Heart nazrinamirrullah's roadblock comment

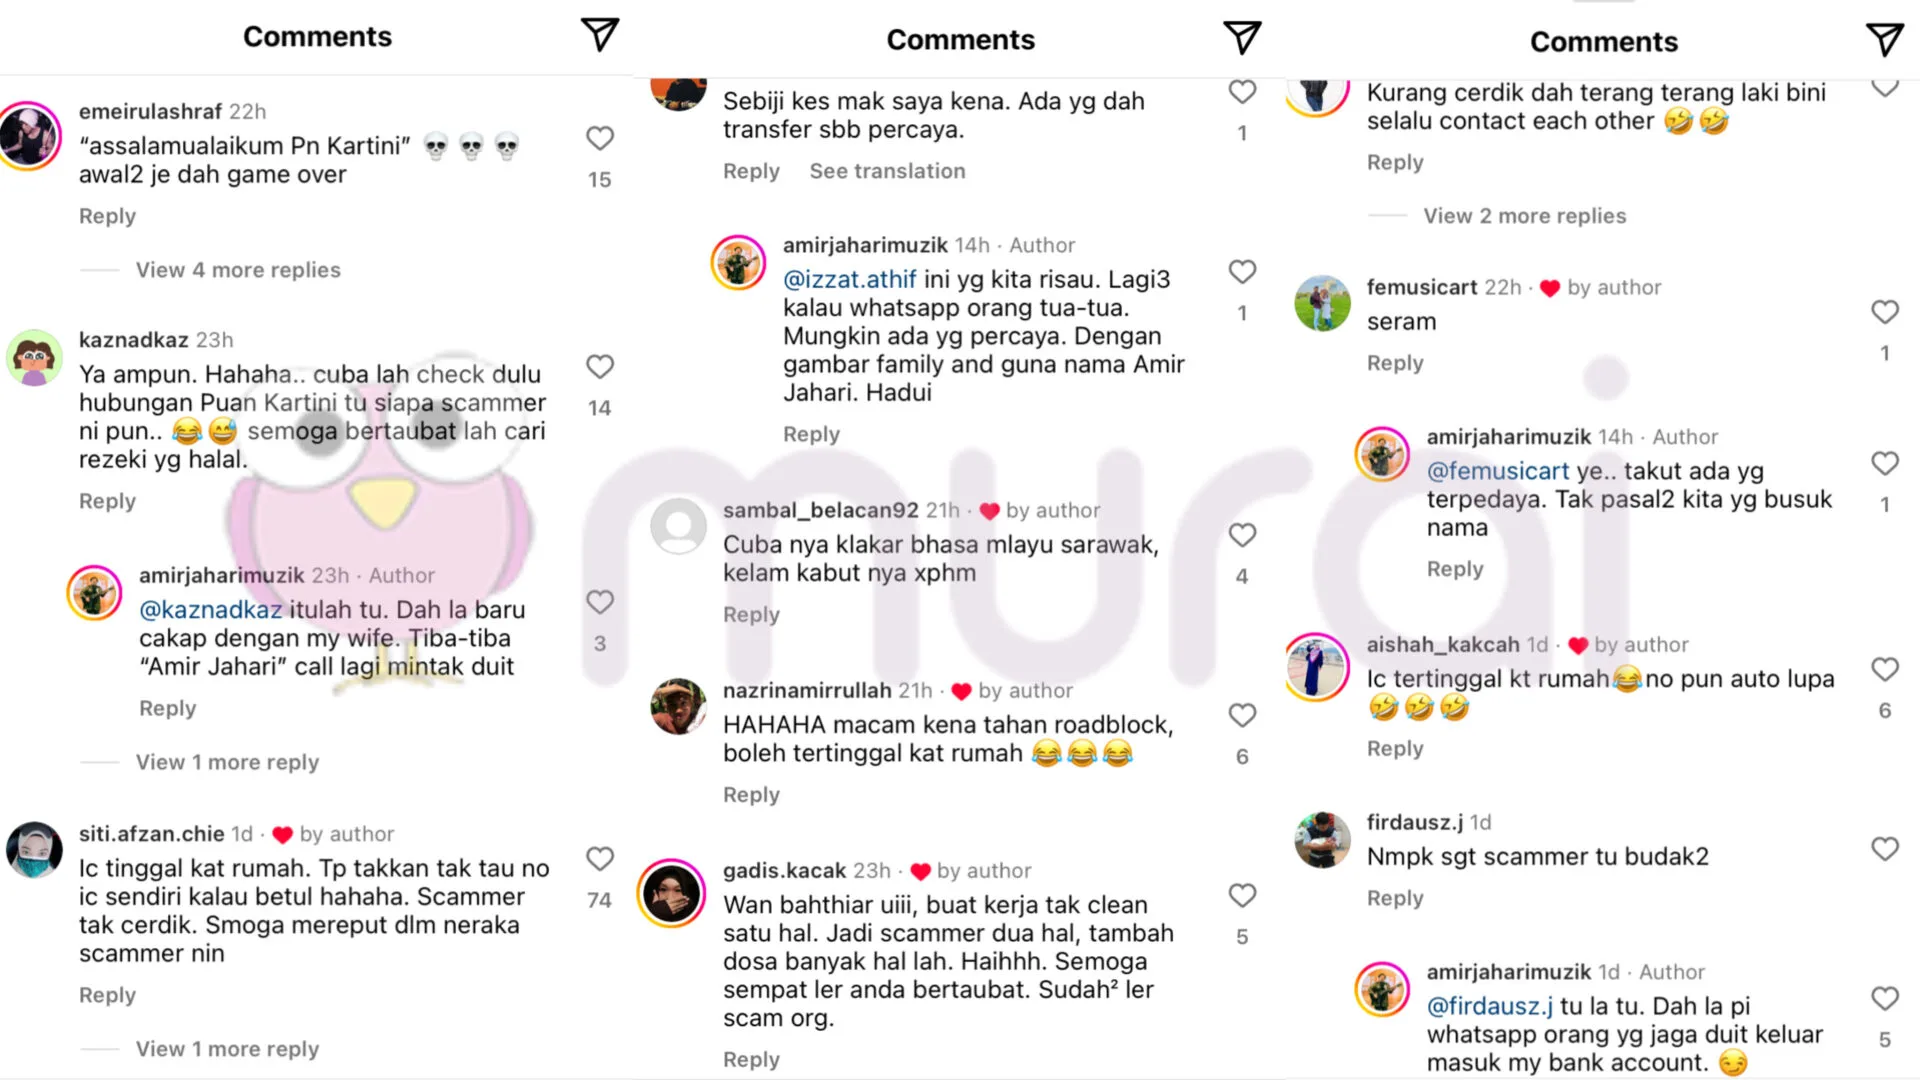(1242, 715)
